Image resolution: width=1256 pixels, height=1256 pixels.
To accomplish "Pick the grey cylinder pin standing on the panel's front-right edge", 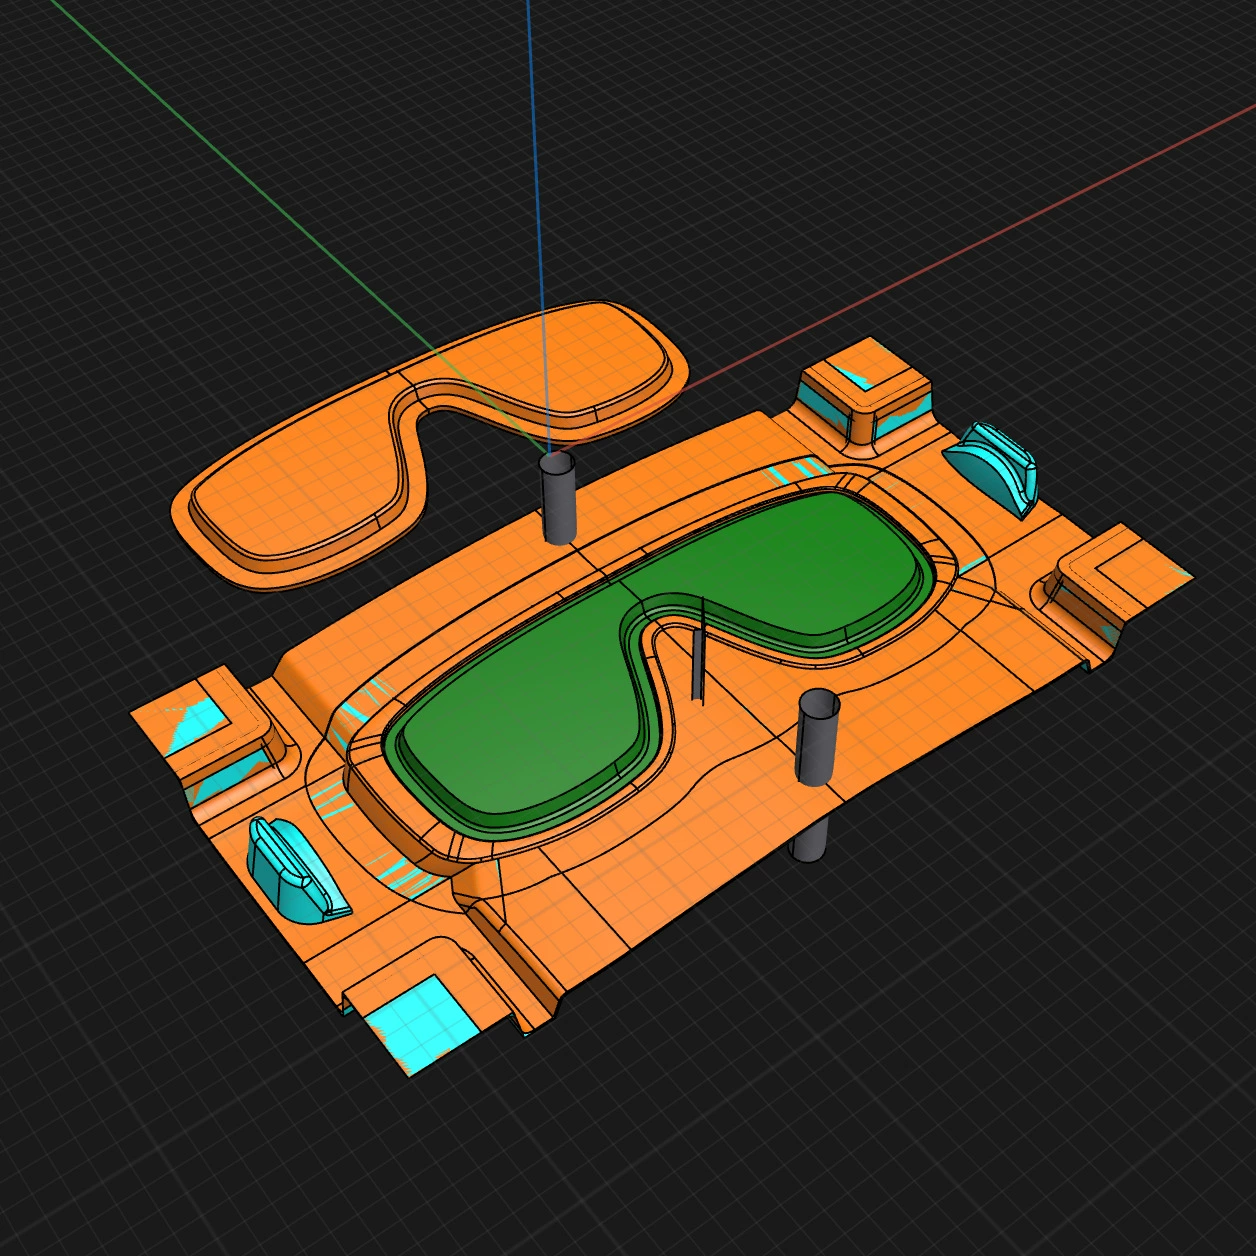I will point(817,735).
